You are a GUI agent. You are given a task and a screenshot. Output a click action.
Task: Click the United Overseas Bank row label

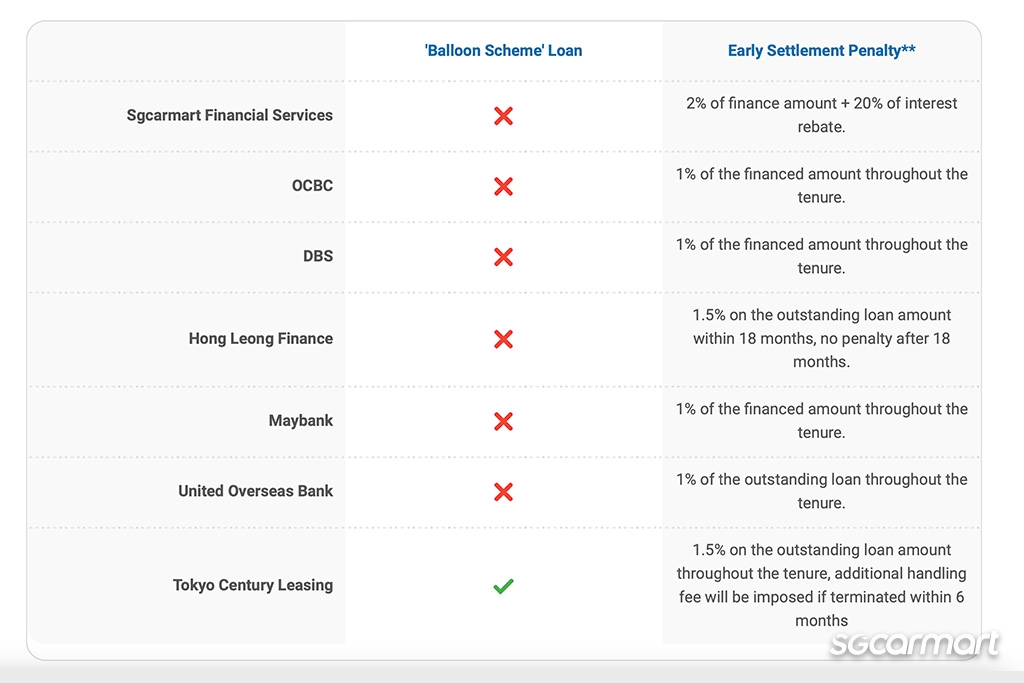[x=255, y=491]
